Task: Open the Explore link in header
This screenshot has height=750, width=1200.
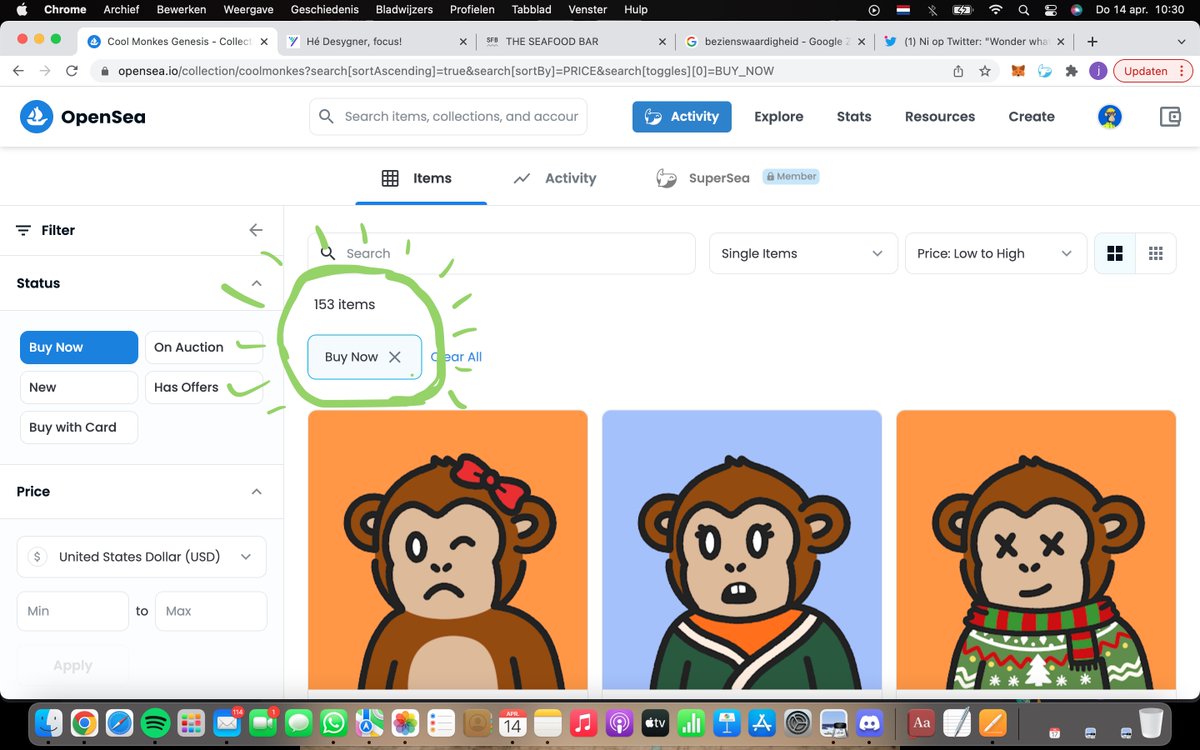Action: click(778, 116)
